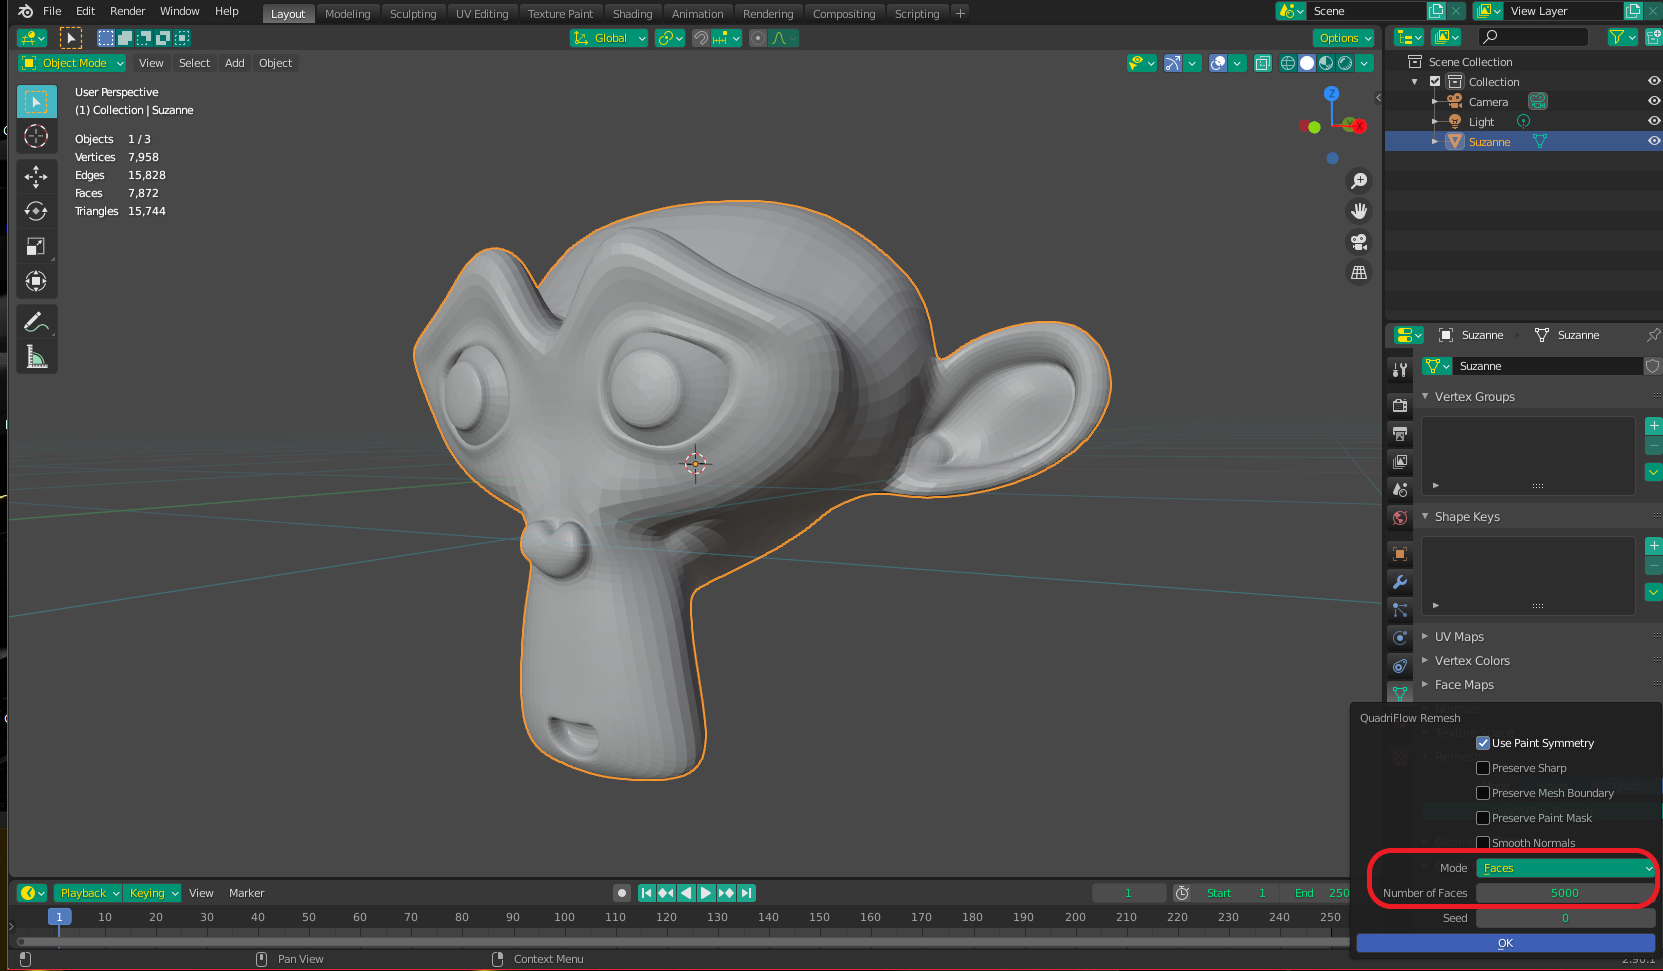Viewport: 1663px width, 971px height.
Task: Hide Suzanne in outliner
Action: click(1653, 141)
